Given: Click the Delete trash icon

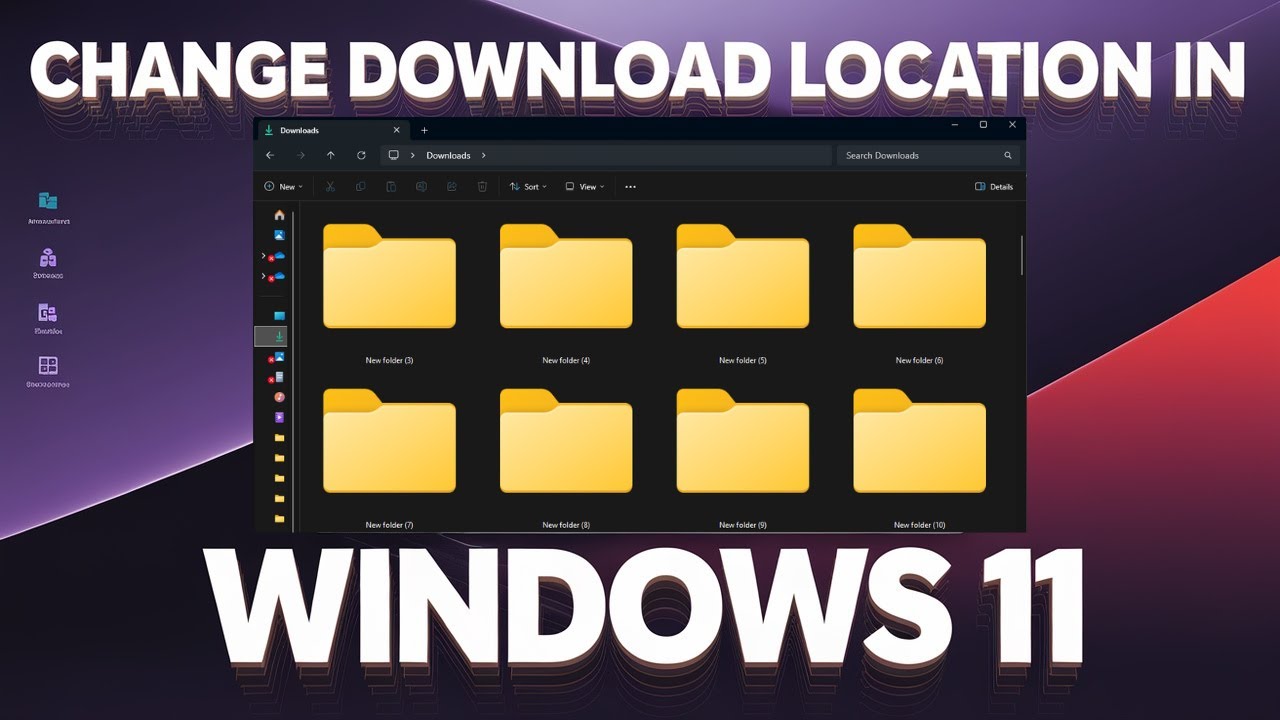Looking at the screenshot, I should click(482, 187).
